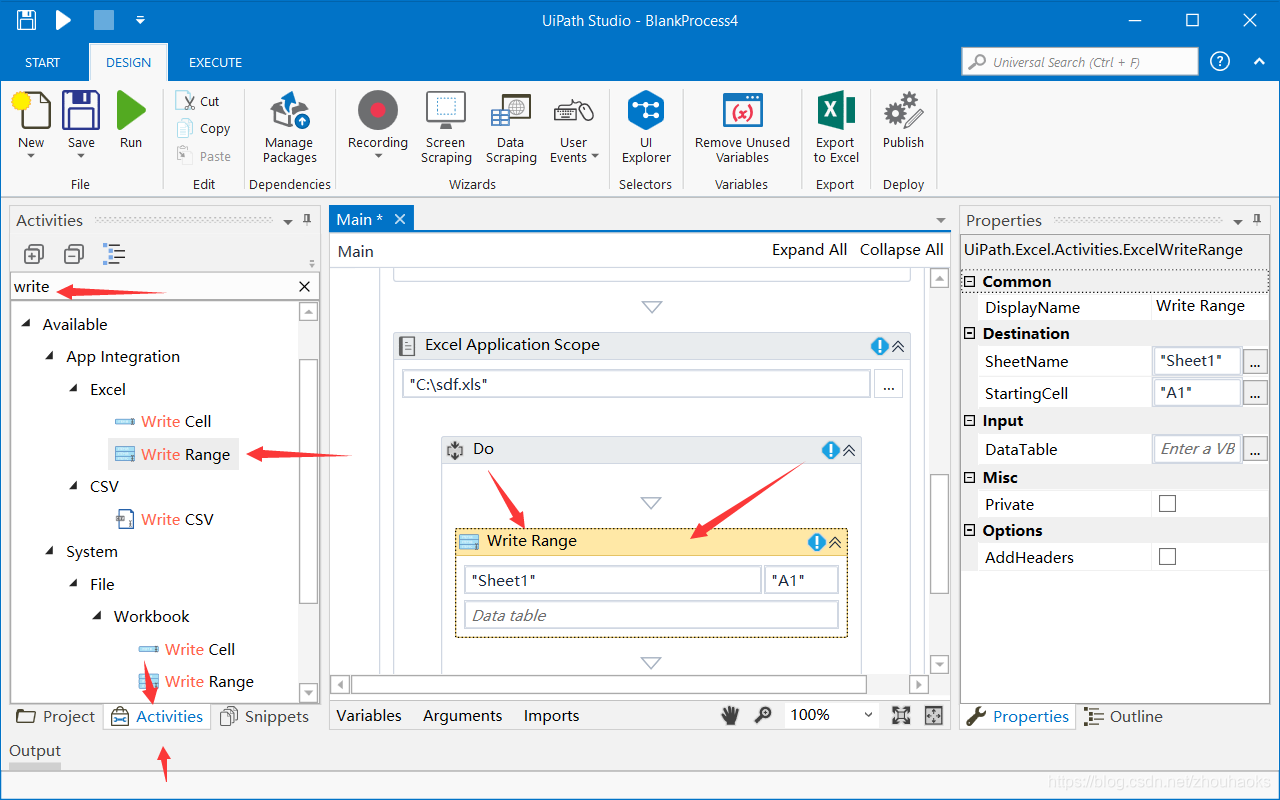
Task: Click Copy in the Edit group
Action: [x=203, y=128]
